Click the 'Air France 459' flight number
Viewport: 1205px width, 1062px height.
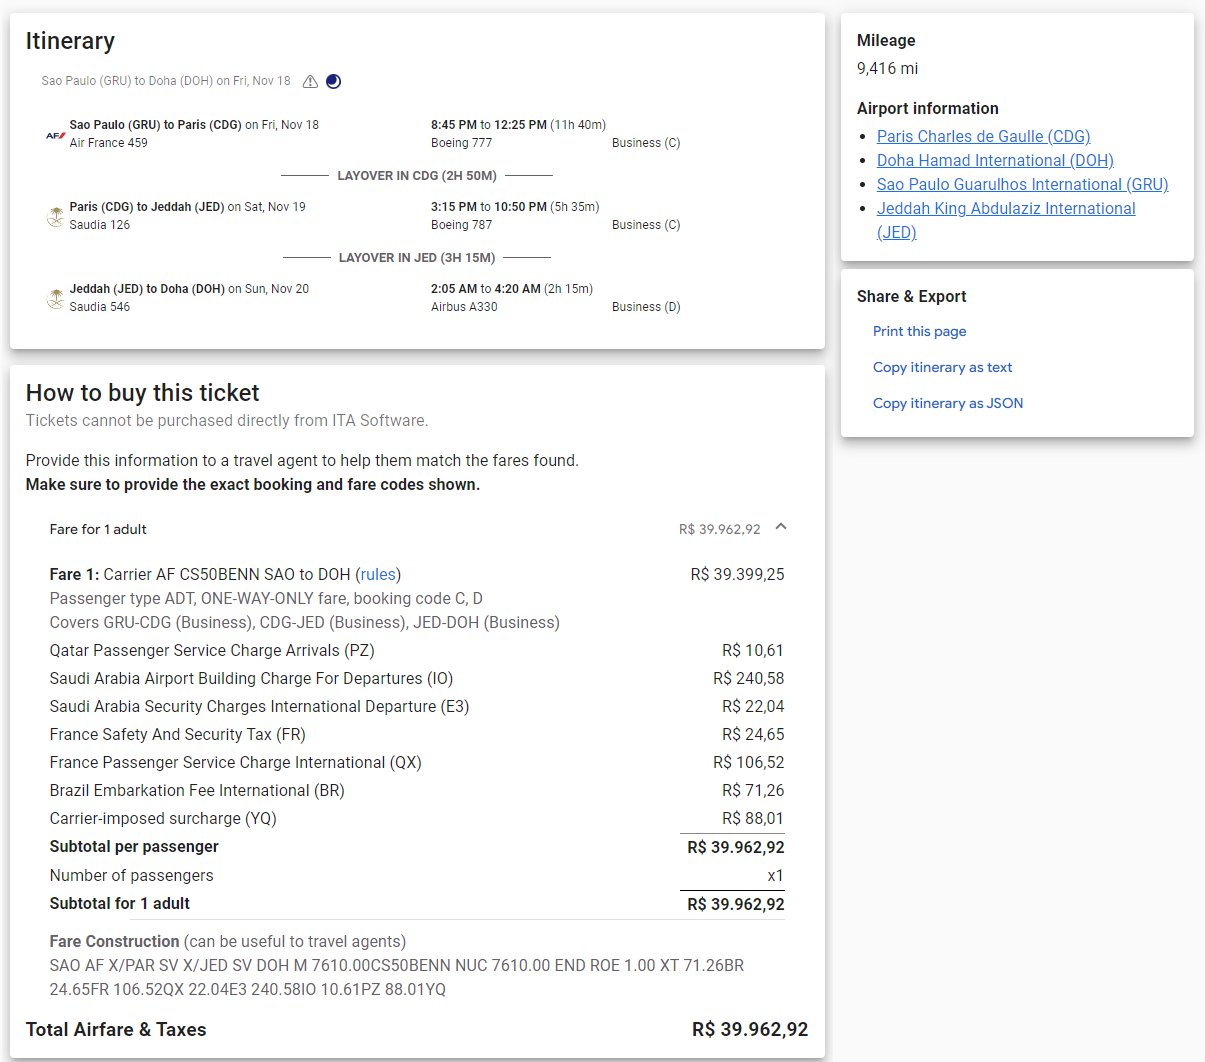109,143
